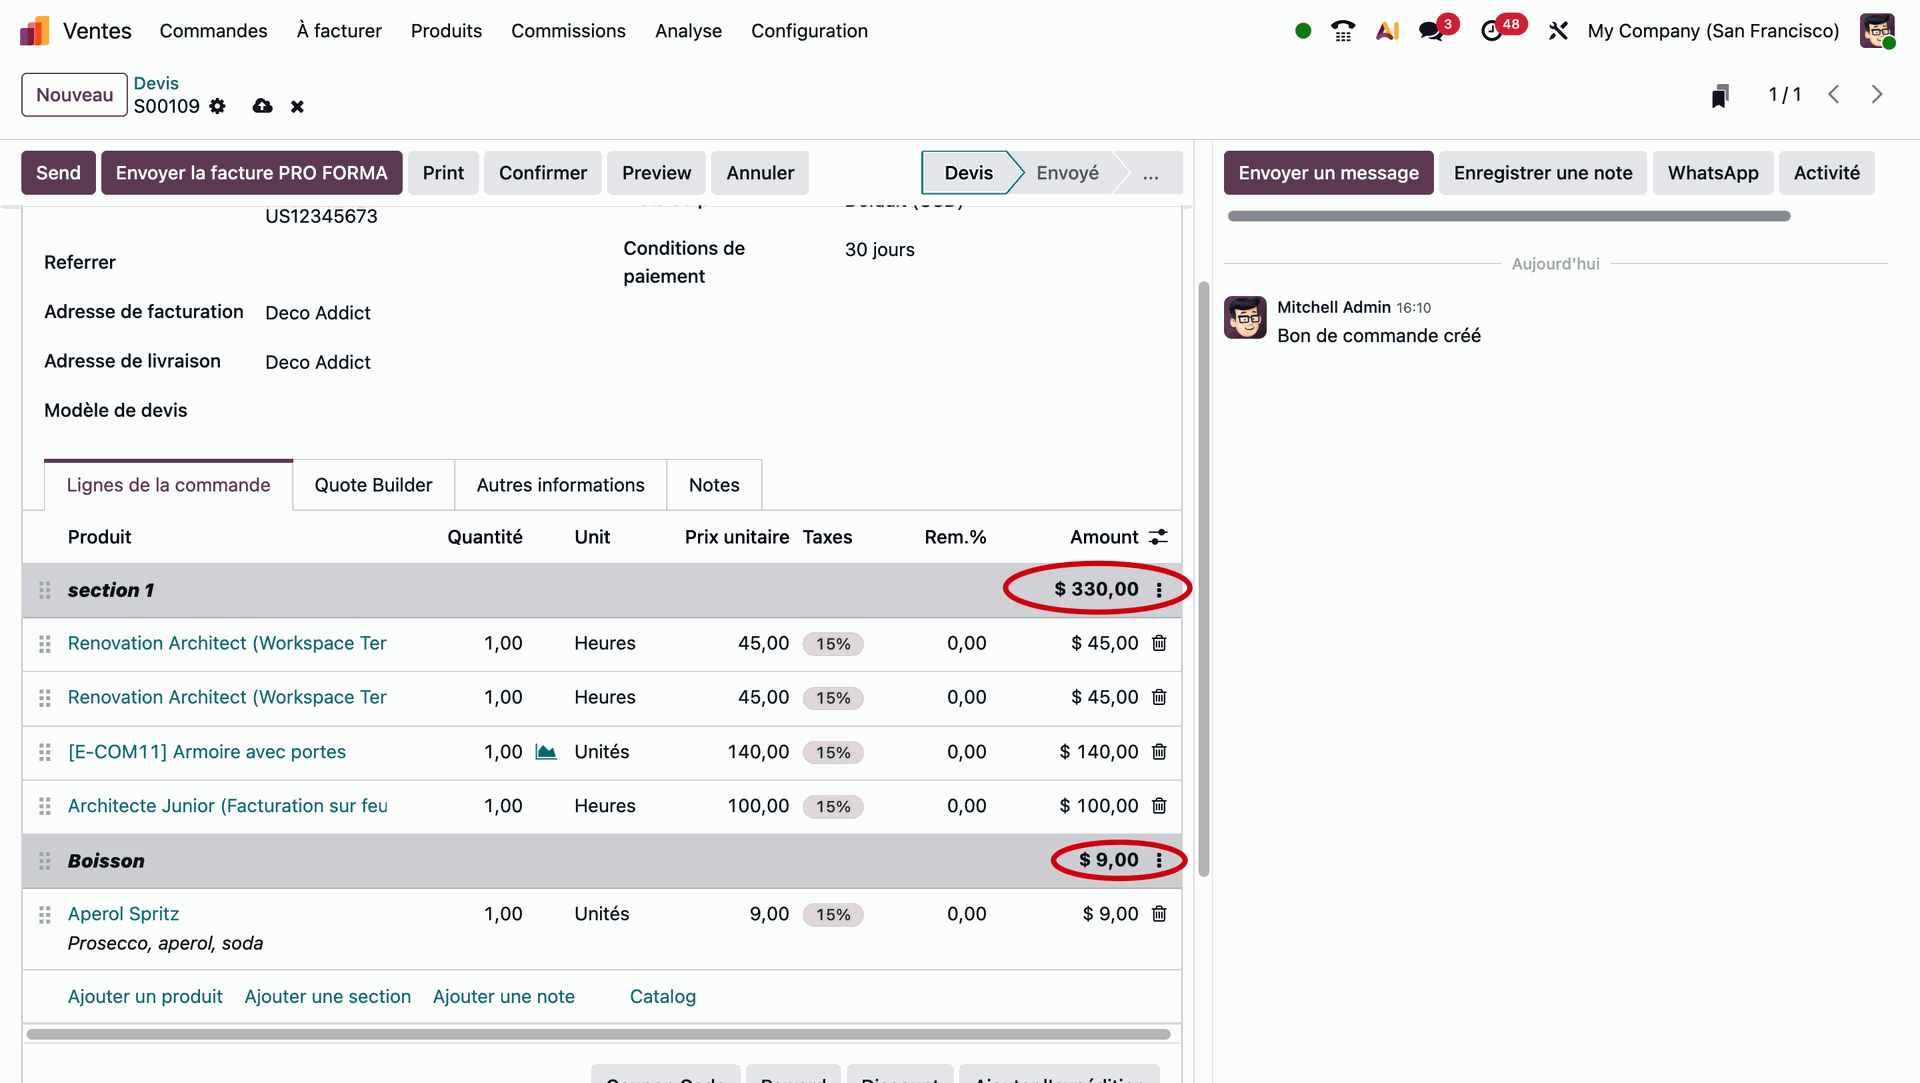Click the bookmark icon in header

[x=1720, y=95]
